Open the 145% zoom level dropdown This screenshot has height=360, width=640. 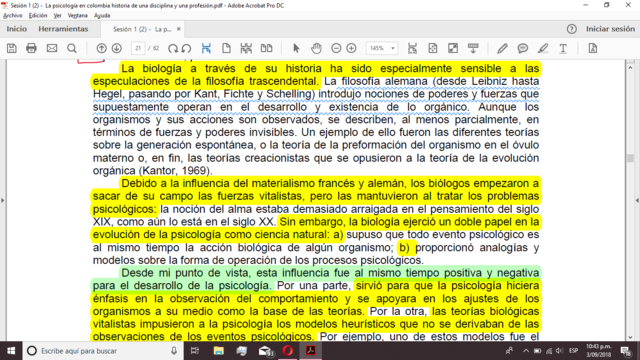382,48
